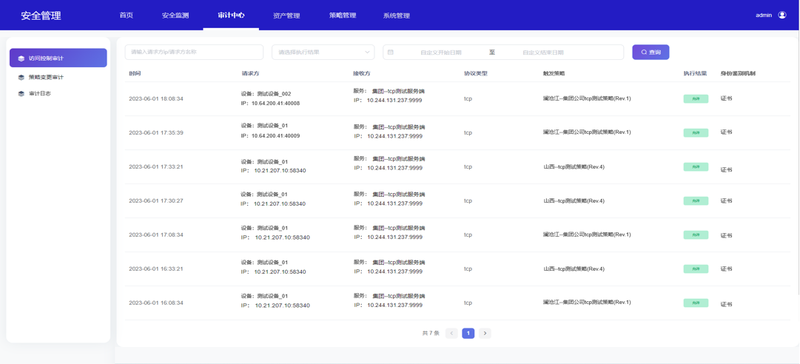800x364 pixels.
Task: Click requester IP in the 17:33:21 row
Action: pyautogui.click(x=280, y=171)
